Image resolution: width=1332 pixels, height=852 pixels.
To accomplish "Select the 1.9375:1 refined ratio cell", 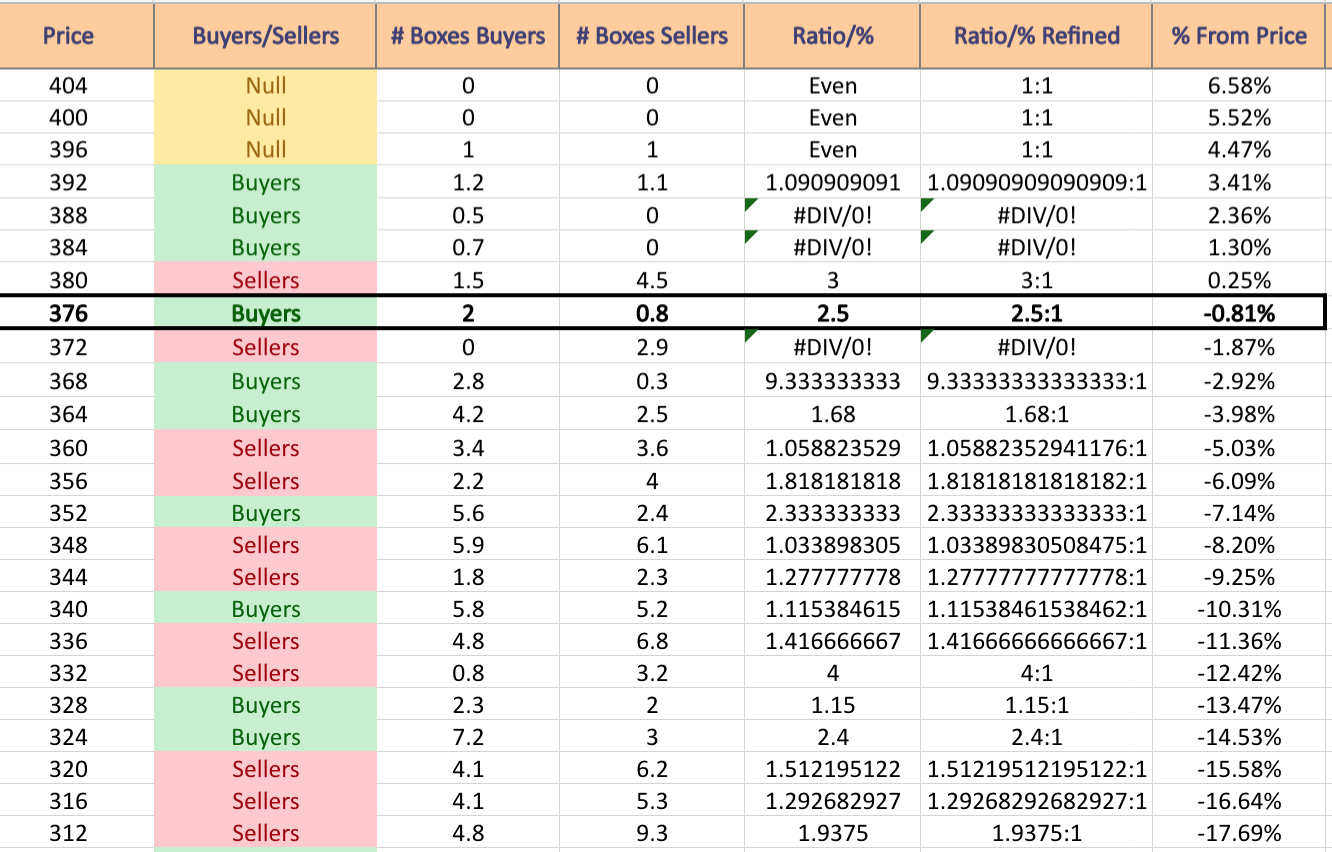I will point(1037,833).
